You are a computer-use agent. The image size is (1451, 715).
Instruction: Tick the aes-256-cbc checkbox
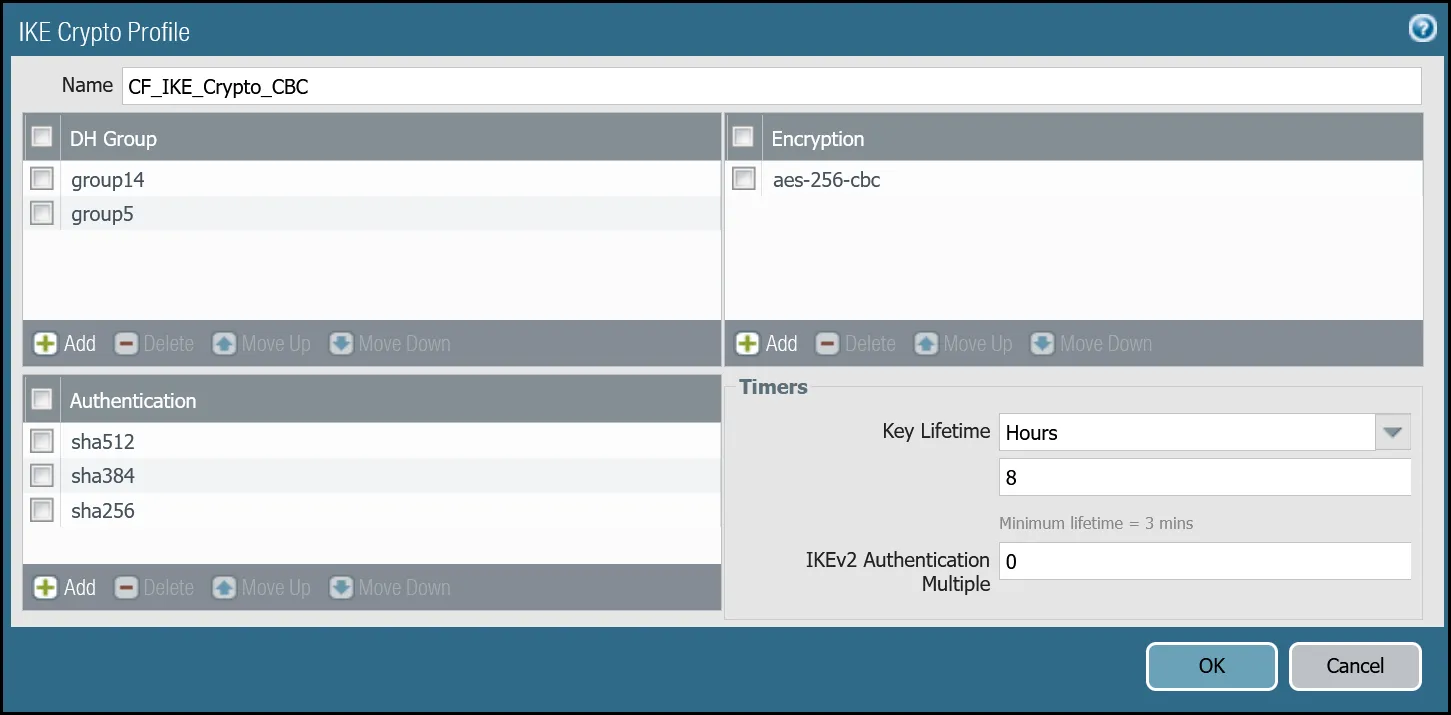pyautogui.click(x=744, y=180)
